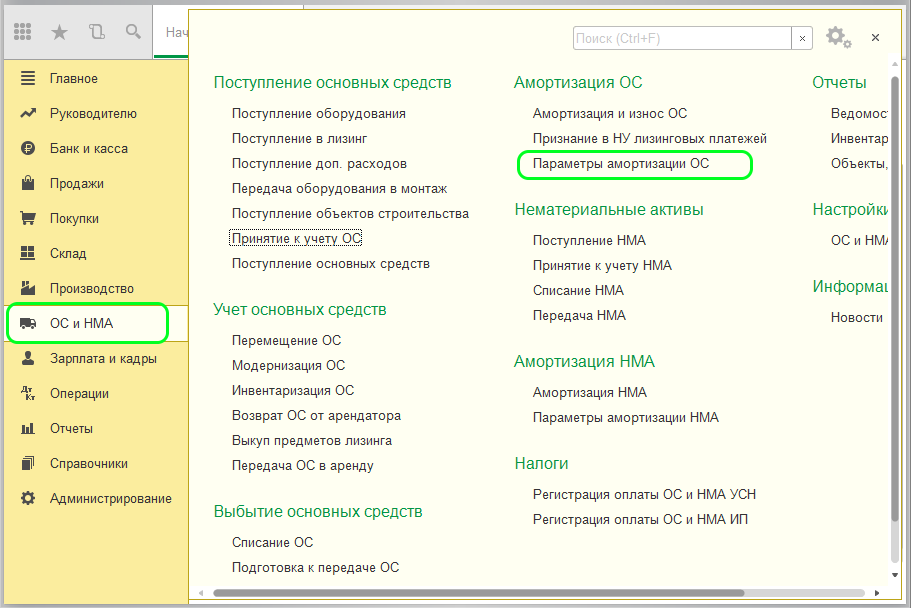
Task: Open the Главное sidebar menu
Action: [x=73, y=79]
